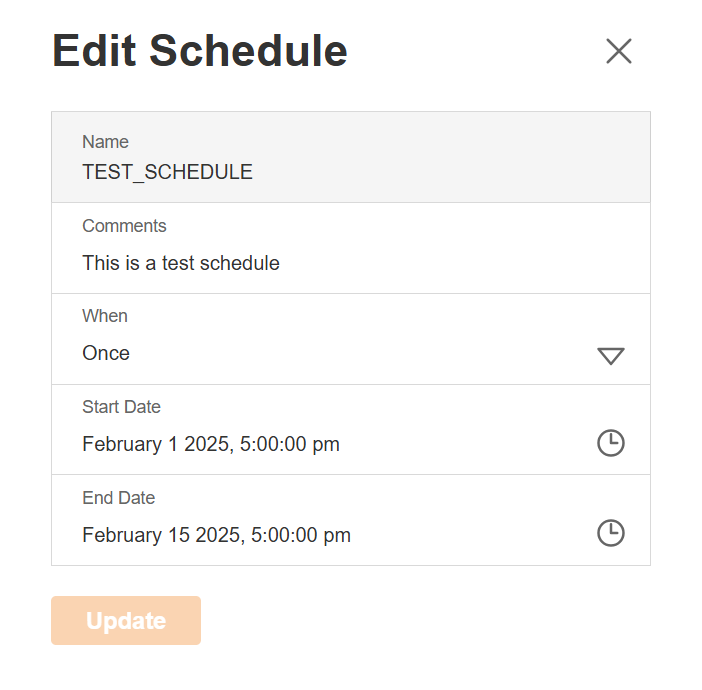Select the 'Once' value in When field
Screen dimensions: 702x690
(106, 353)
